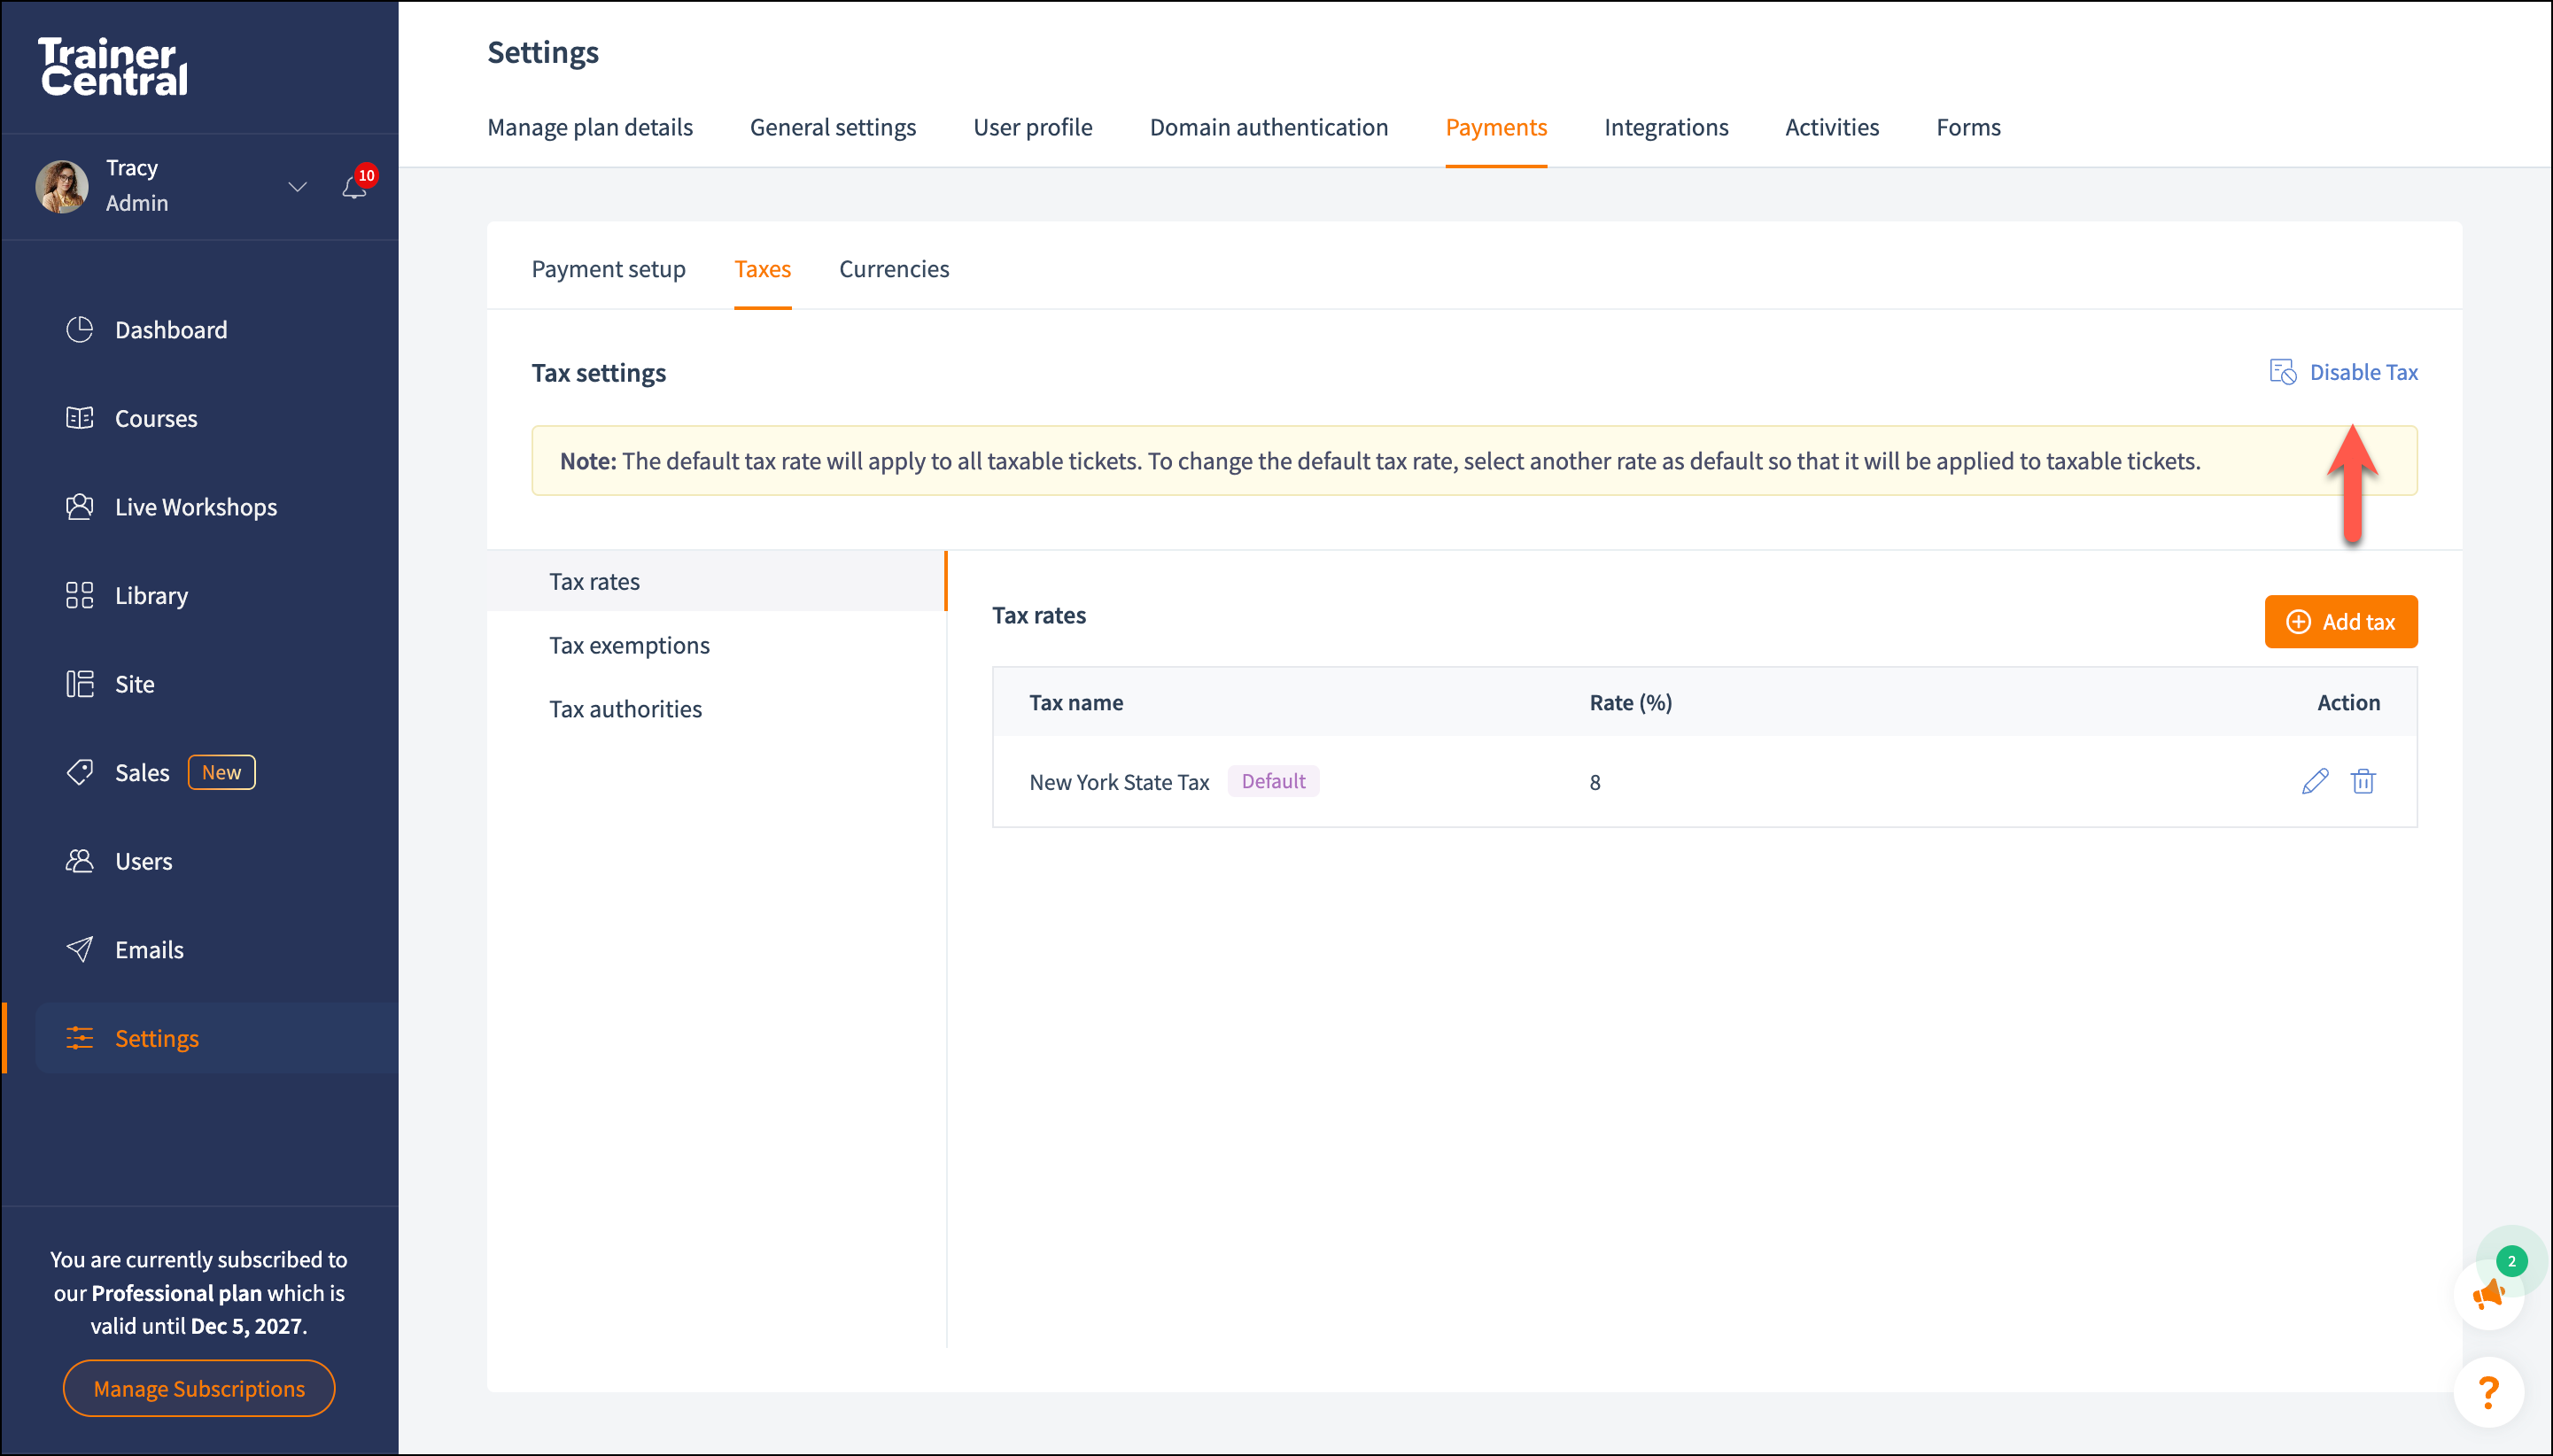Open the Integrations settings tab
Image resolution: width=2553 pixels, height=1456 pixels.
(1665, 127)
